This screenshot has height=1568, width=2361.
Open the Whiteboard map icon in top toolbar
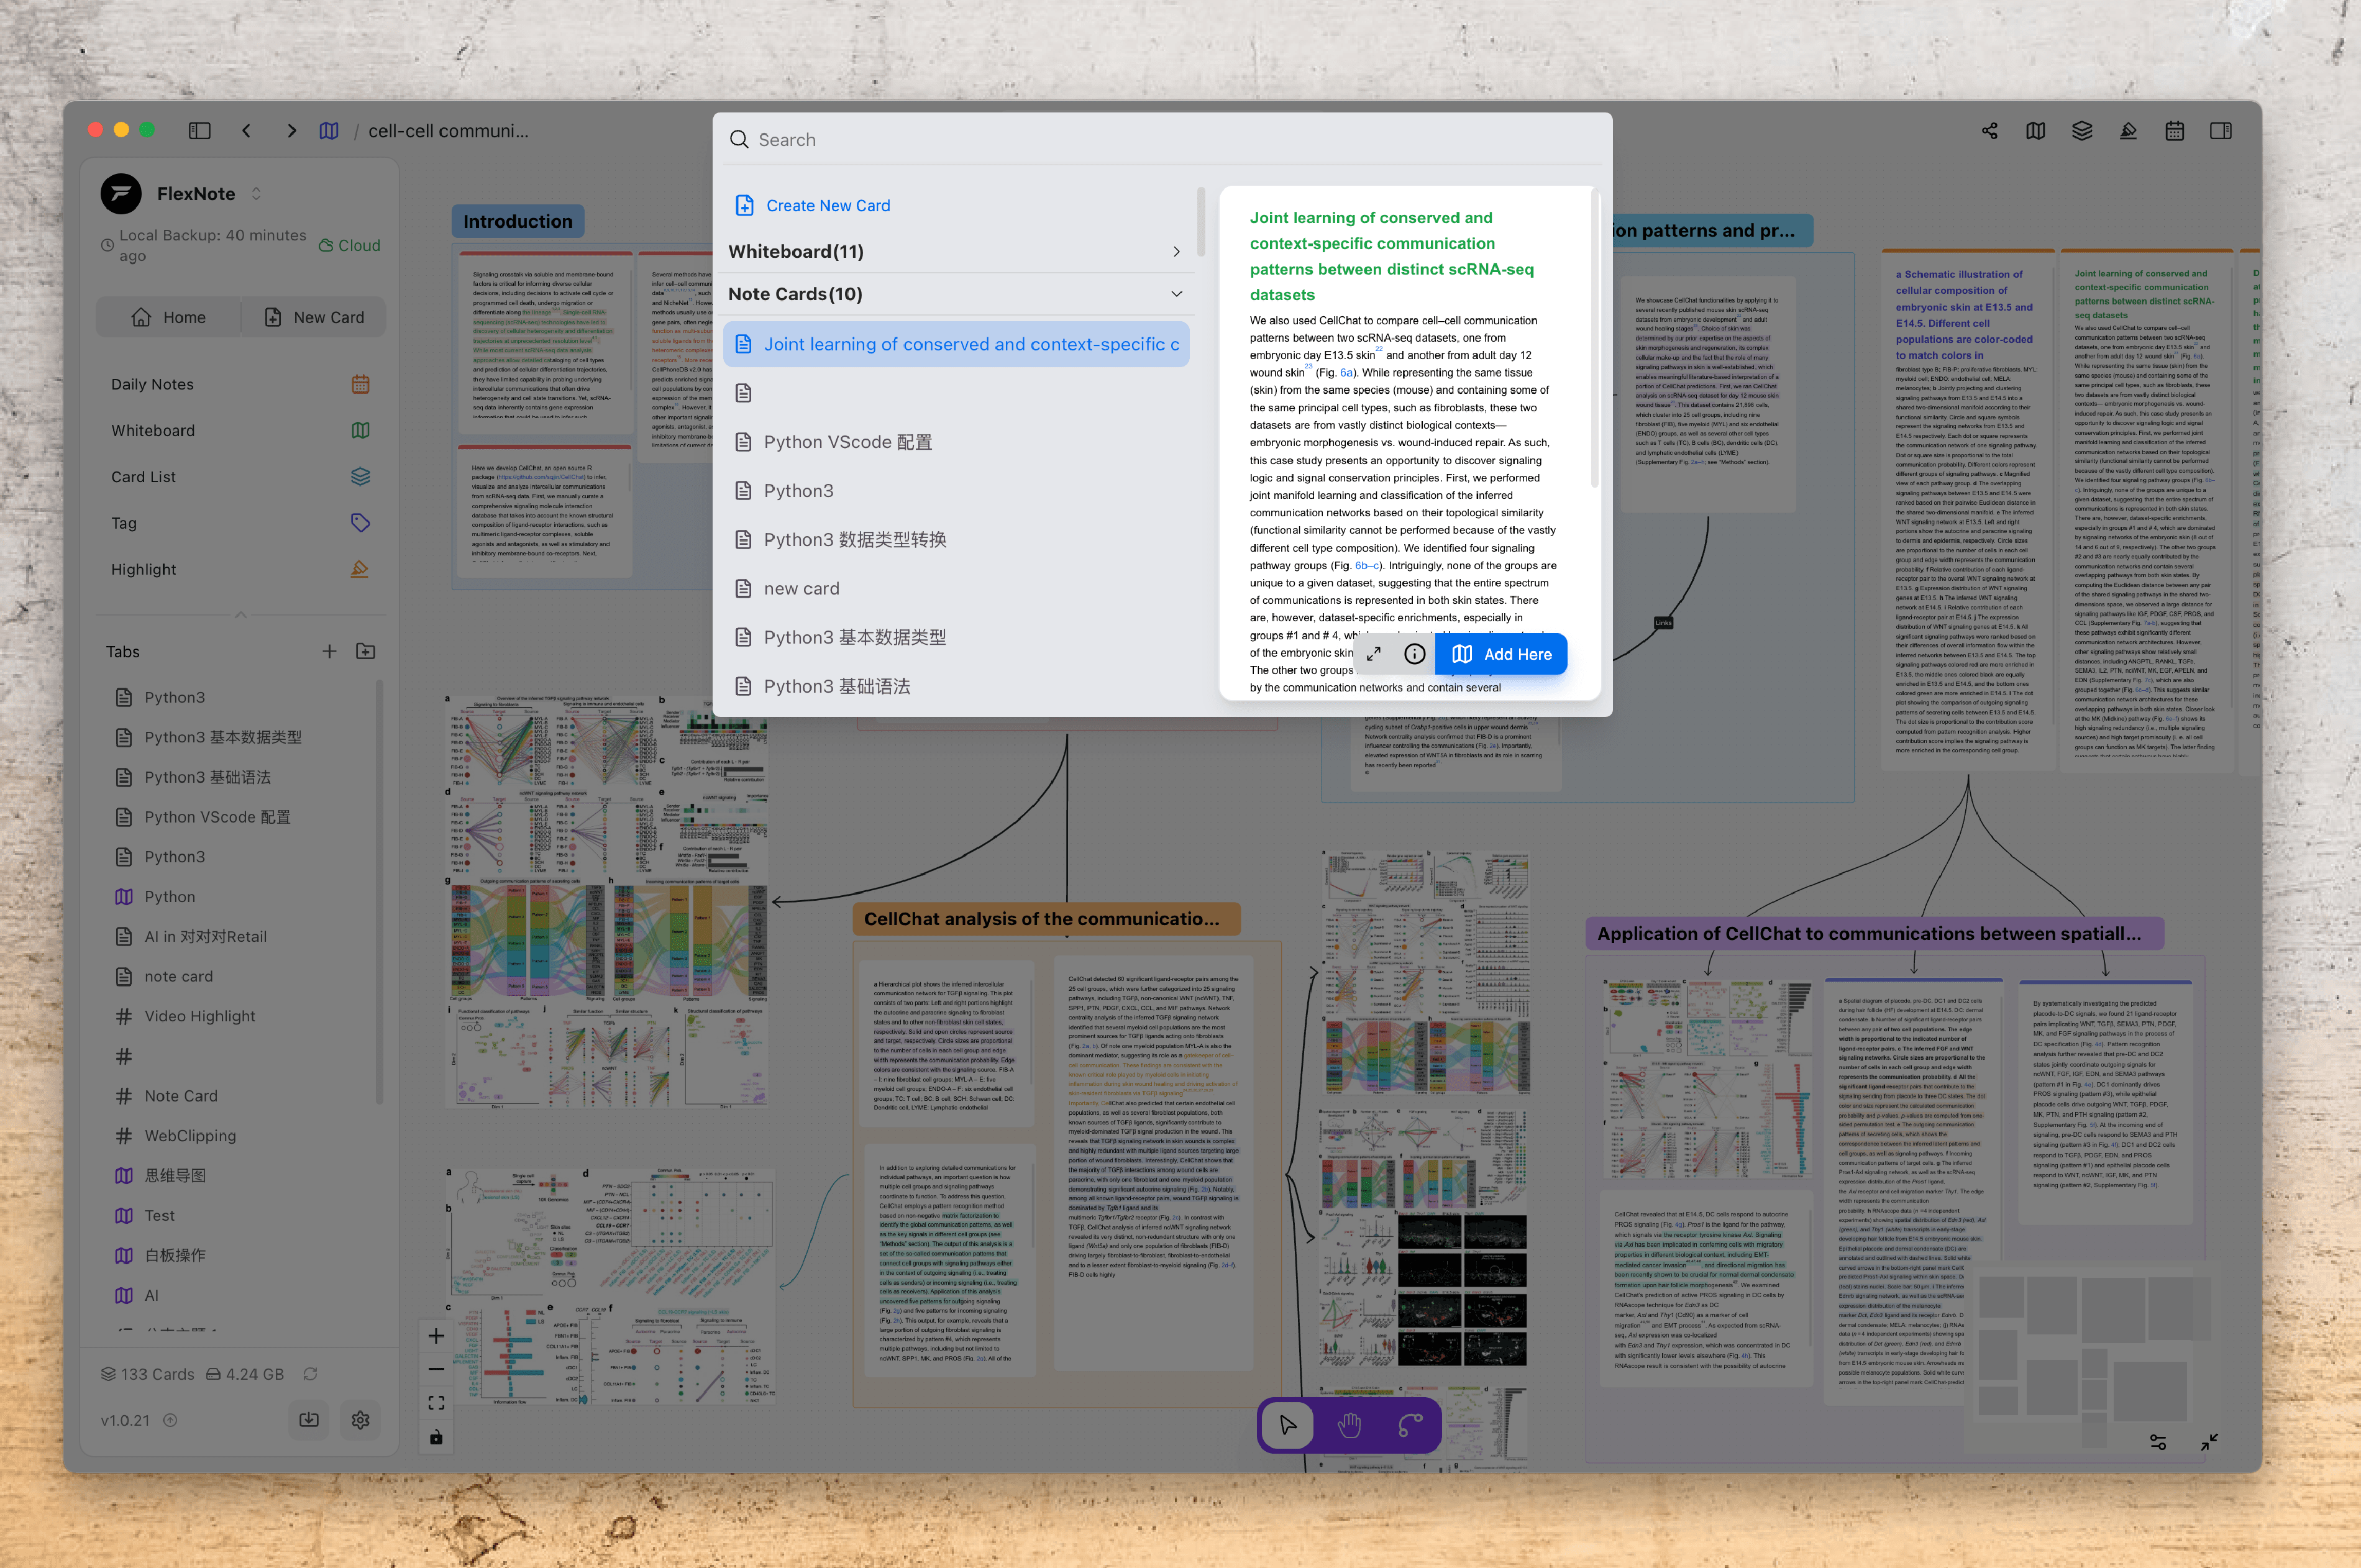pos(2035,130)
